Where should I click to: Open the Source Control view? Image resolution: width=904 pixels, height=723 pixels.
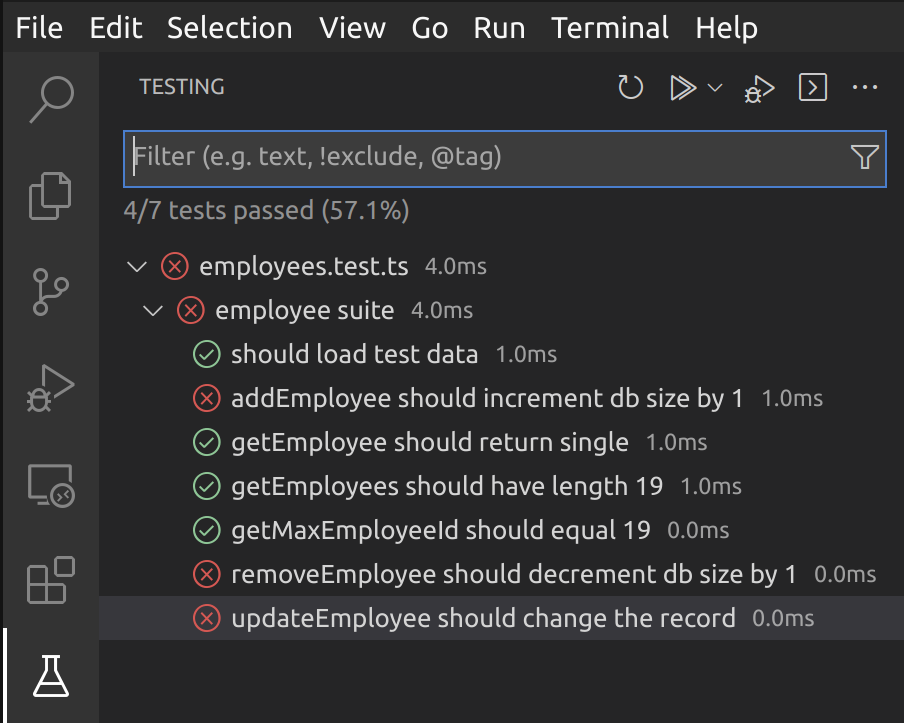tap(51, 291)
